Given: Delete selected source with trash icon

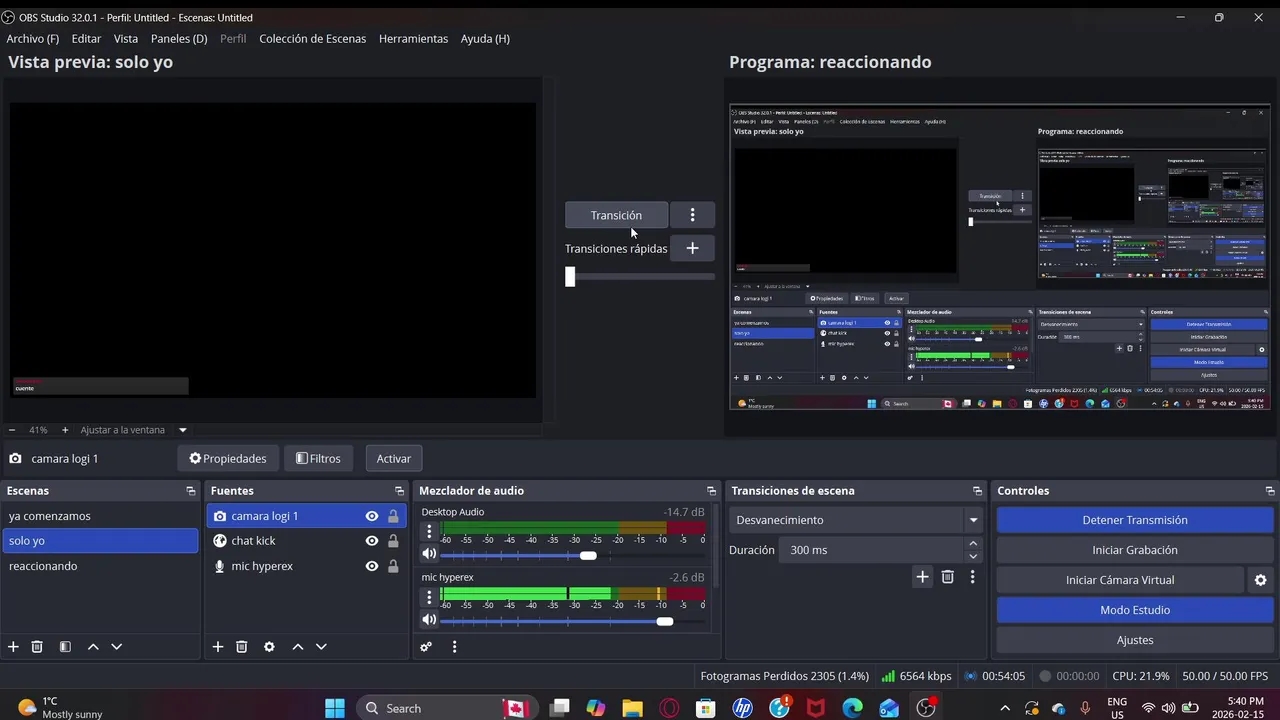Looking at the screenshot, I should coord(242,647).
